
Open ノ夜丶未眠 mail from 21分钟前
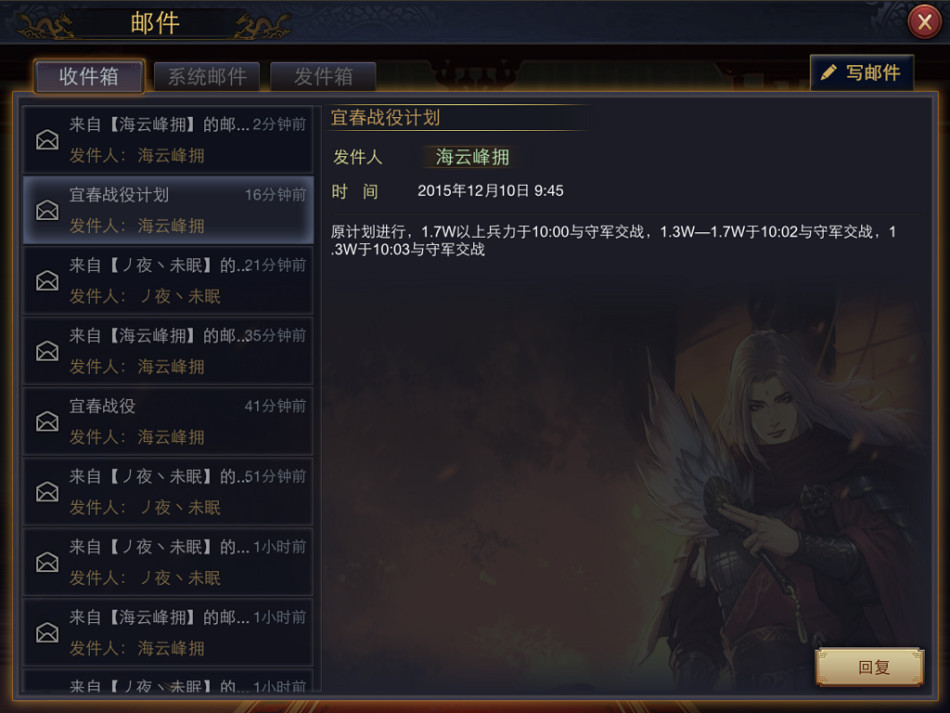click(x=168, y=280)
